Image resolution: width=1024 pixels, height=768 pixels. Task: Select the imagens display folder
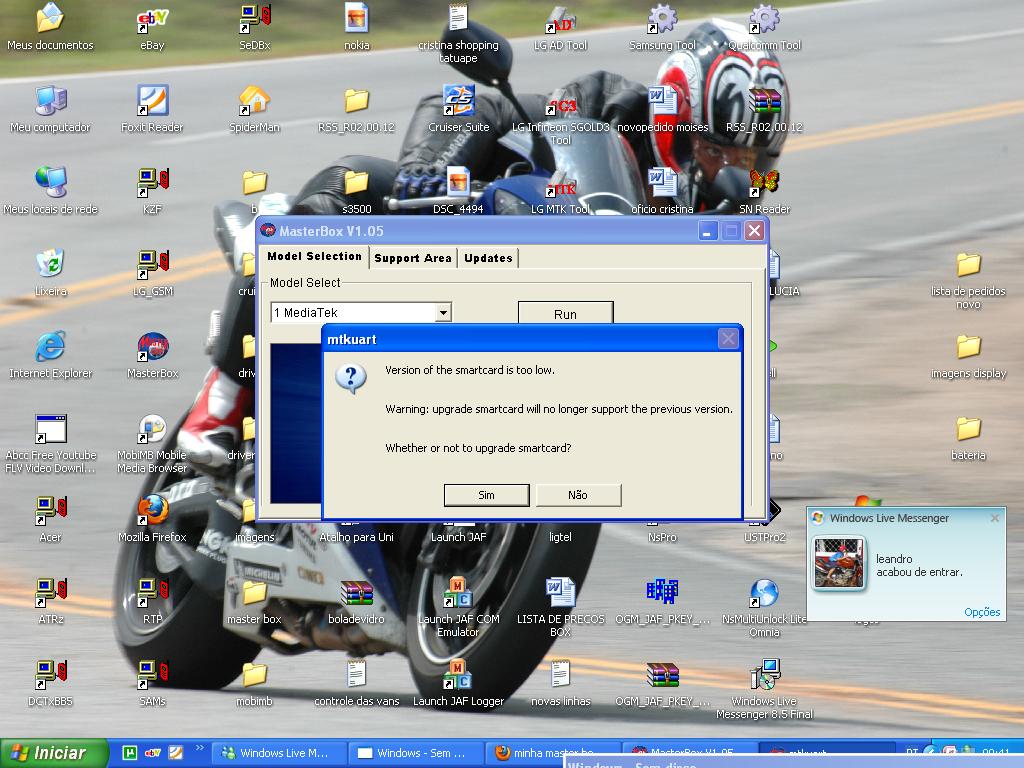[x=968, y=355]
